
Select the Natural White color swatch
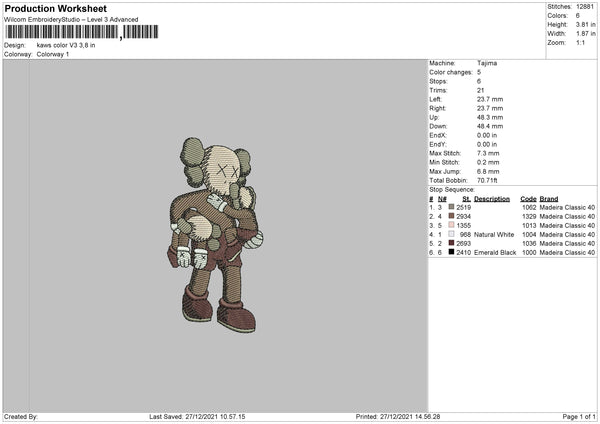pos(452,234)
